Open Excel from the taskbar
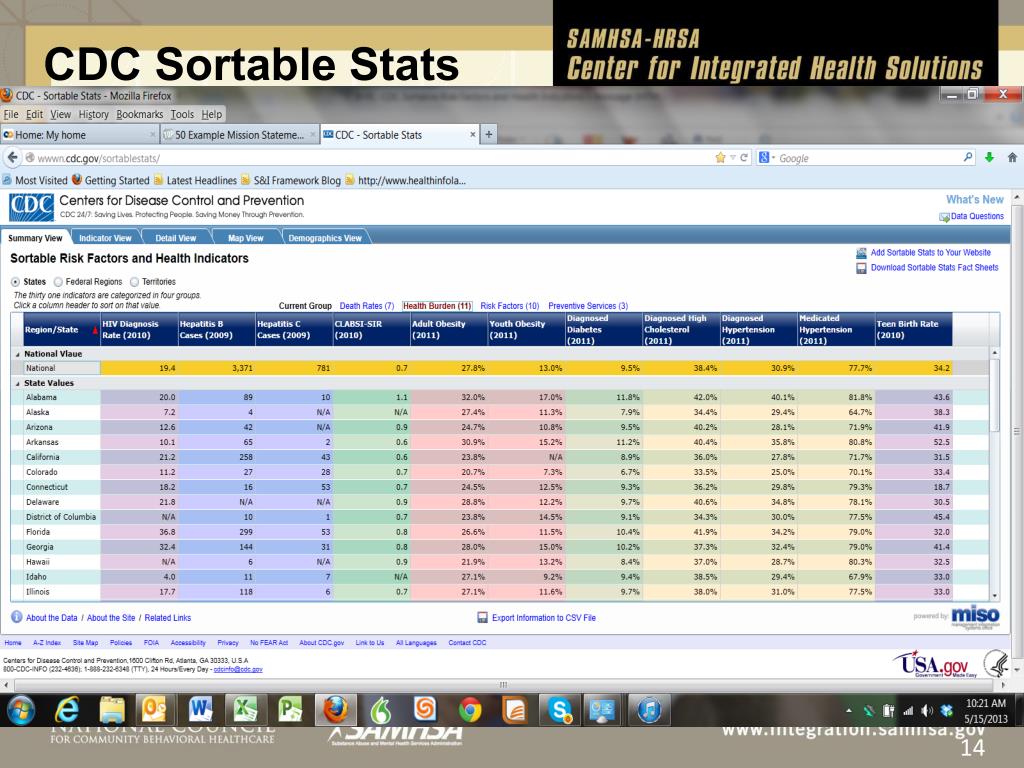The image size is (1024, 768). point(245,710)
